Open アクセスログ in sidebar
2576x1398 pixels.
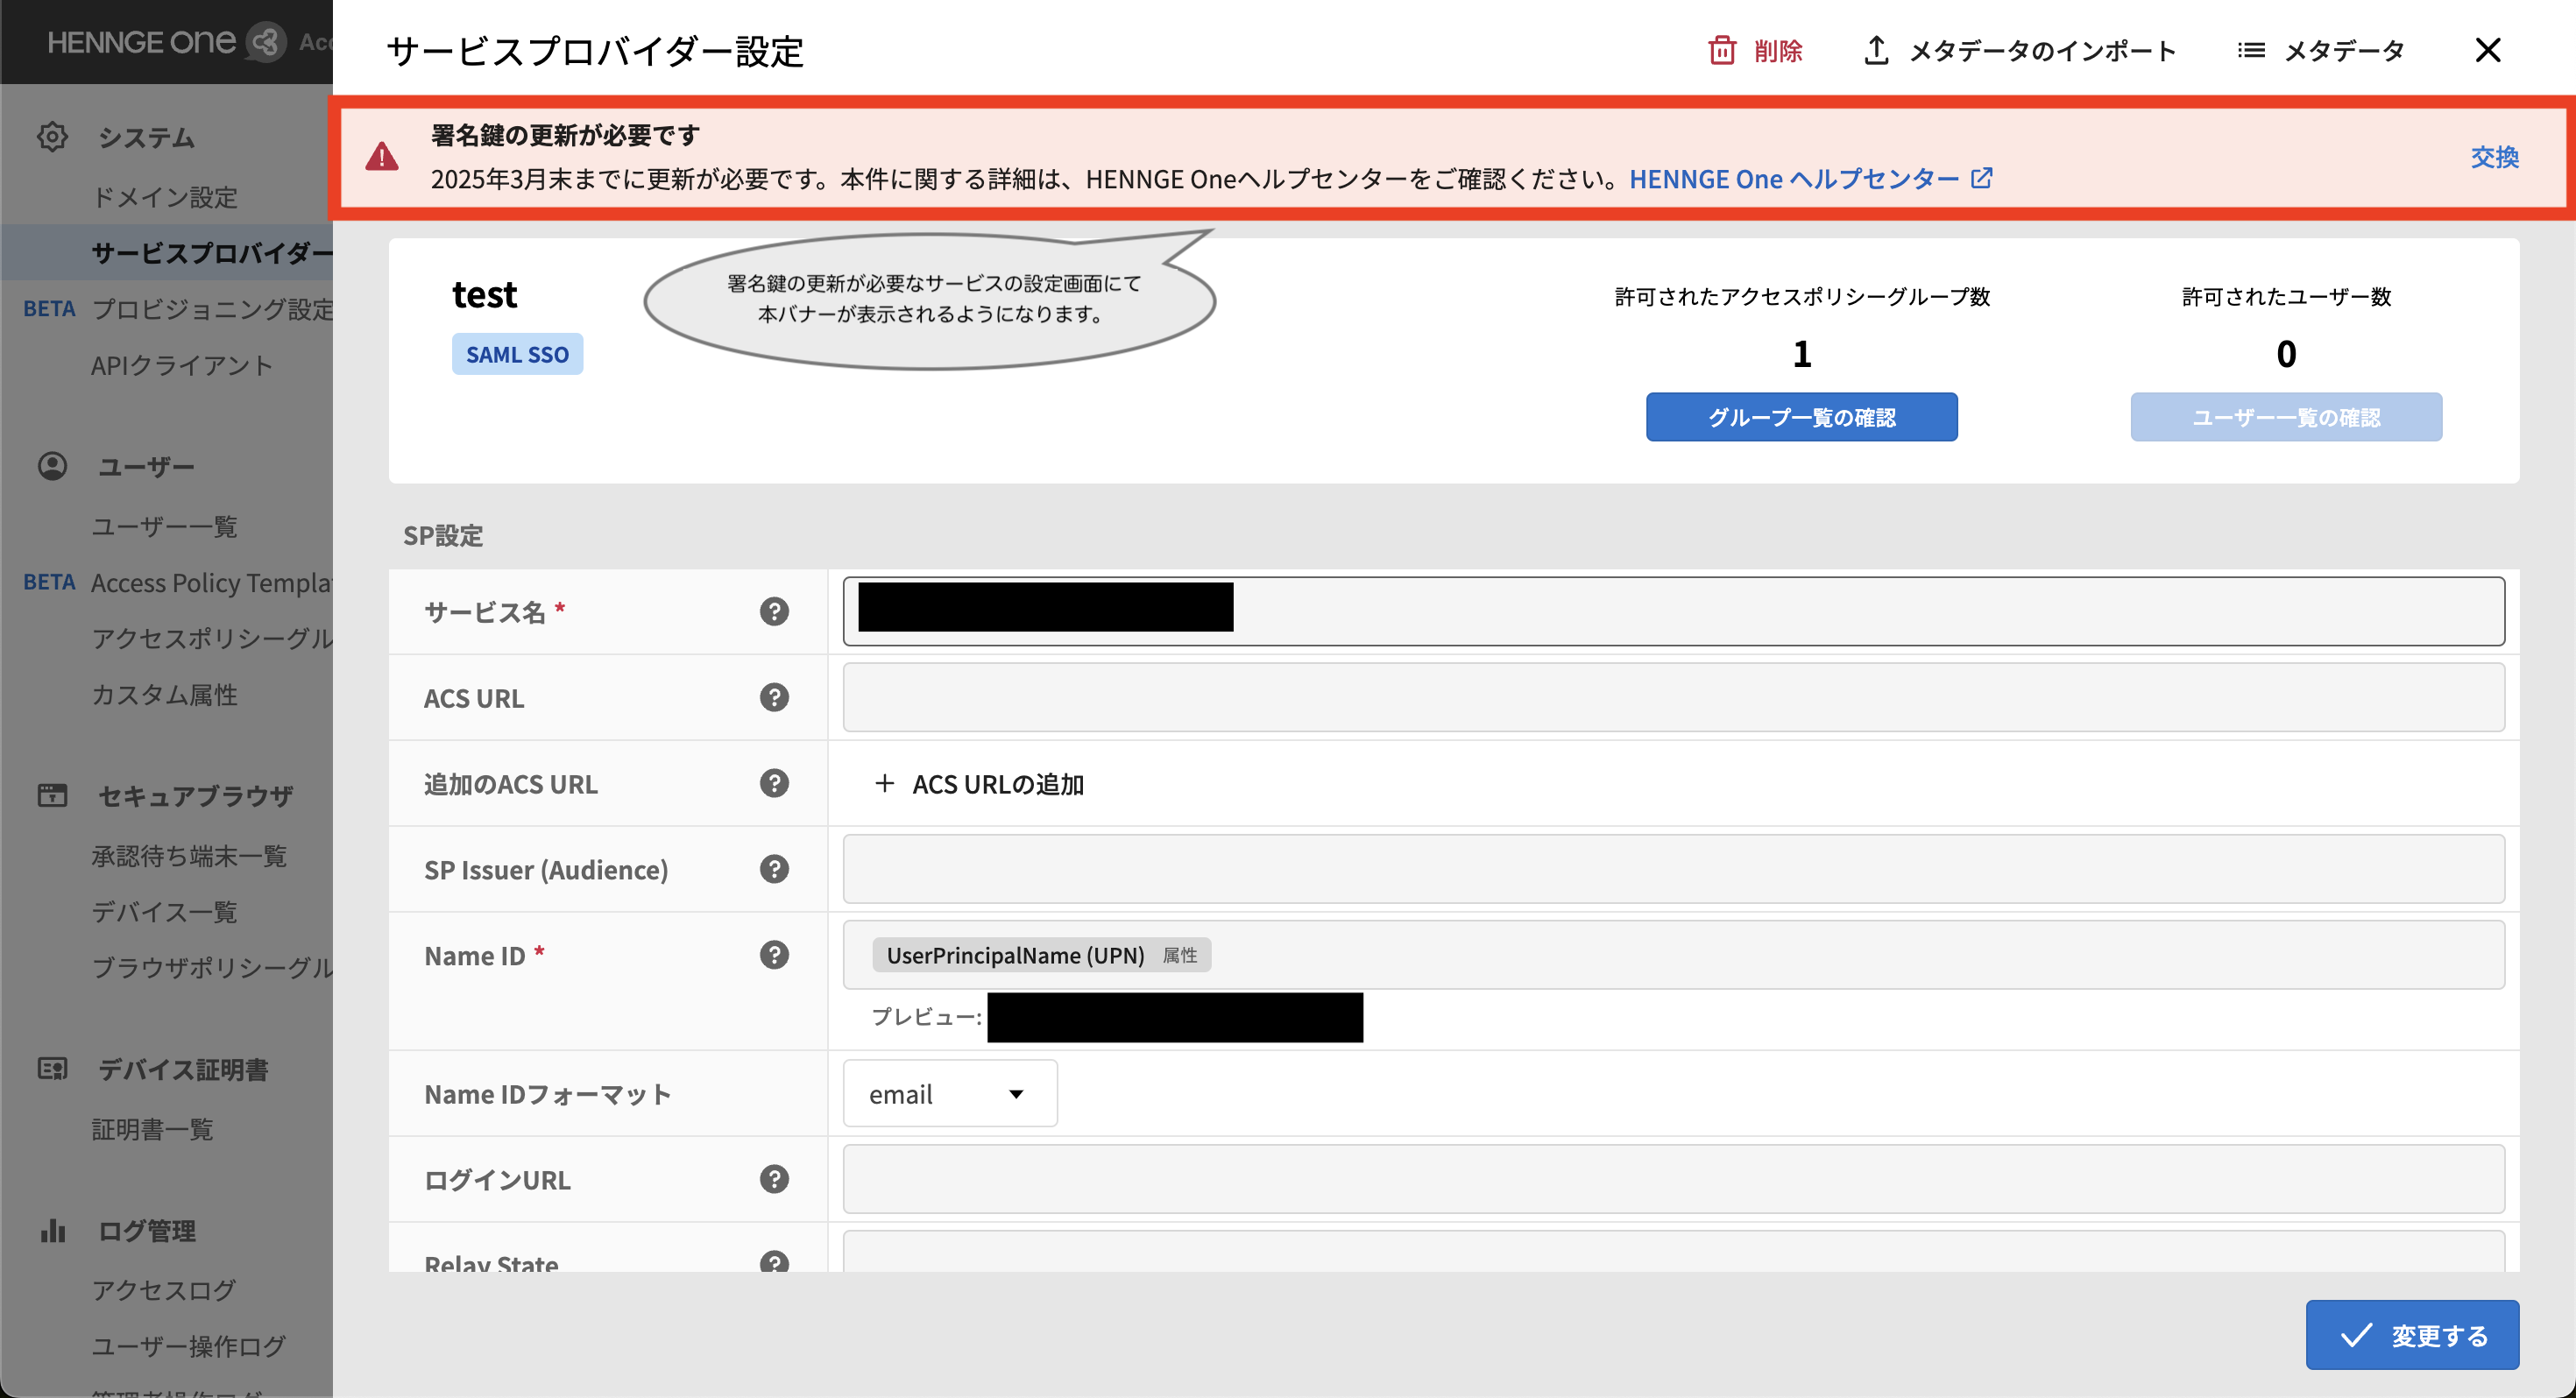164,1290
